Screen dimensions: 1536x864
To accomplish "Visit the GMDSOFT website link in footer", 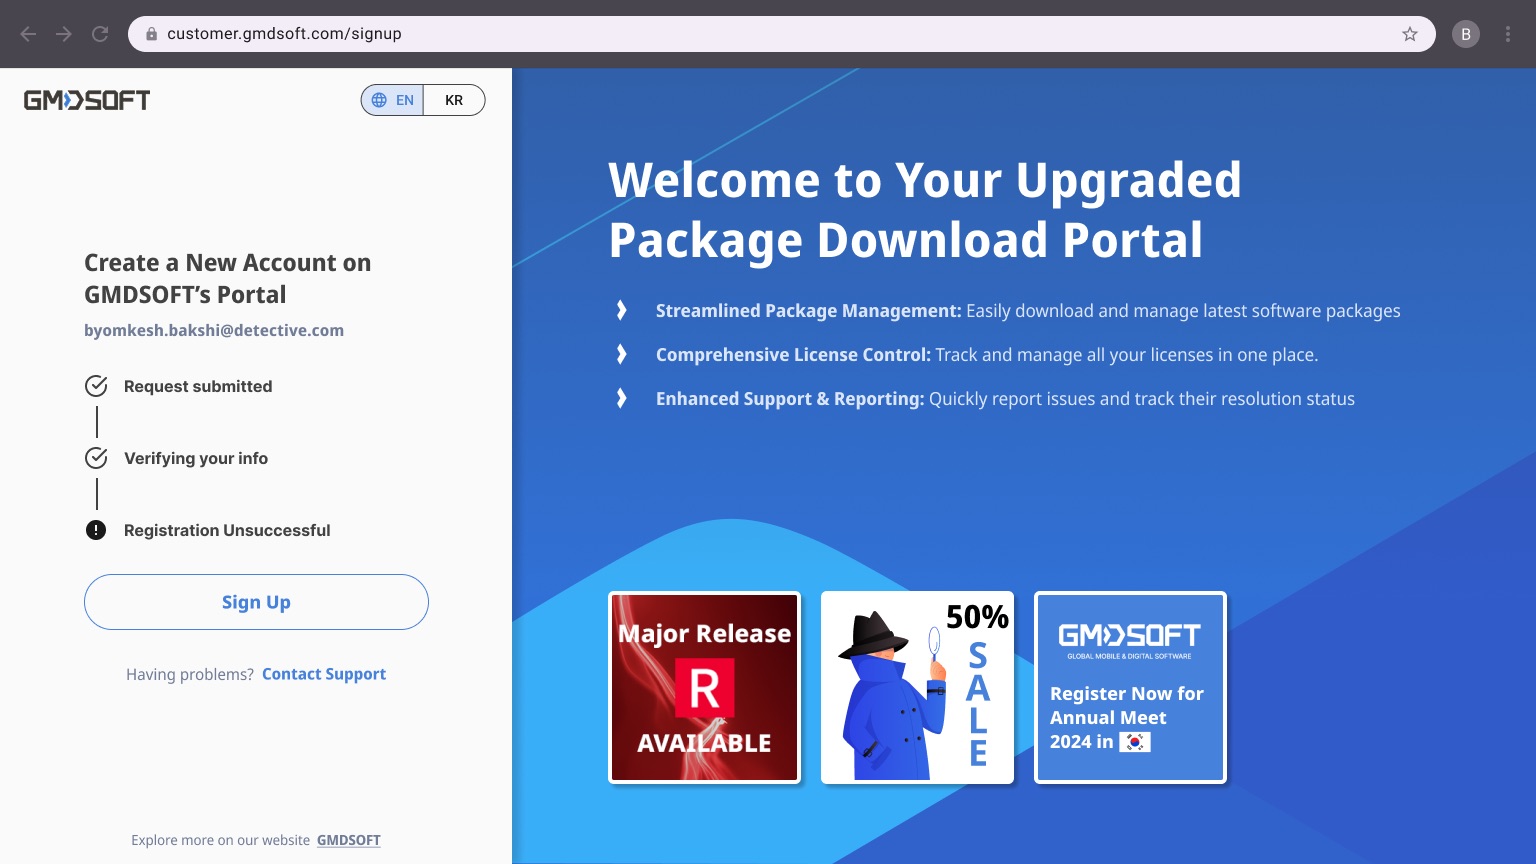I will click(349, 840).
